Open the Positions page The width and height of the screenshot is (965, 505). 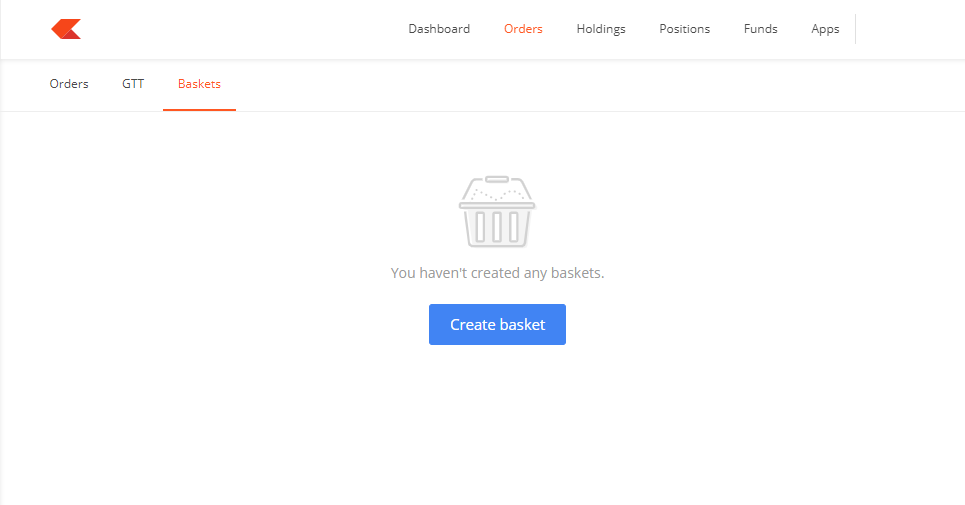tap(684, 29)
